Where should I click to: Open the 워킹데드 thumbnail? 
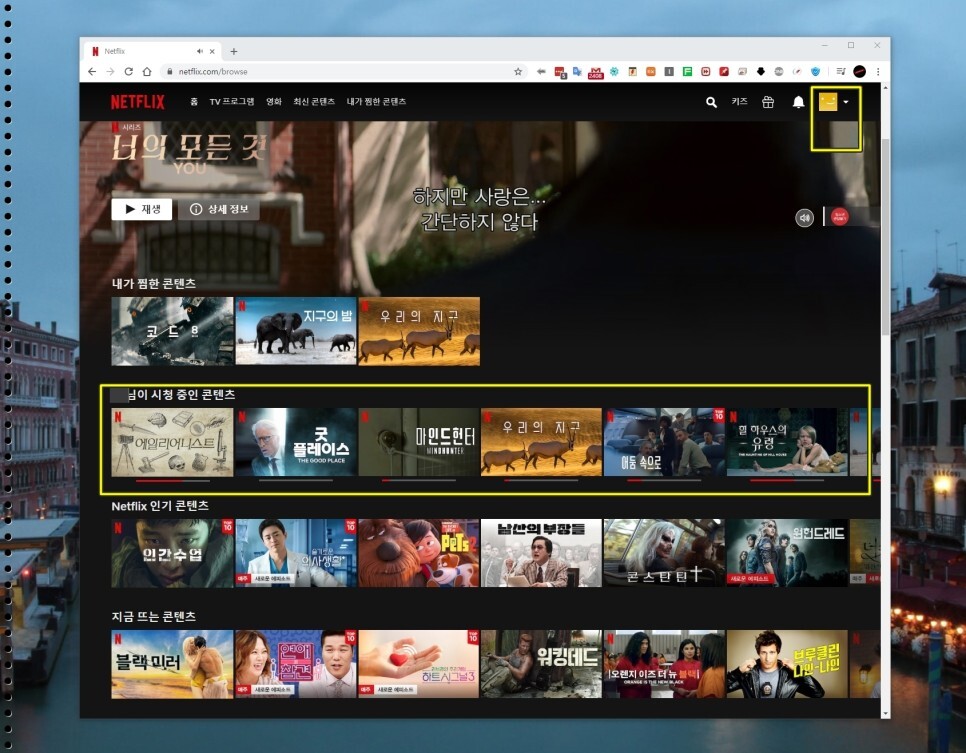[541, 664]
